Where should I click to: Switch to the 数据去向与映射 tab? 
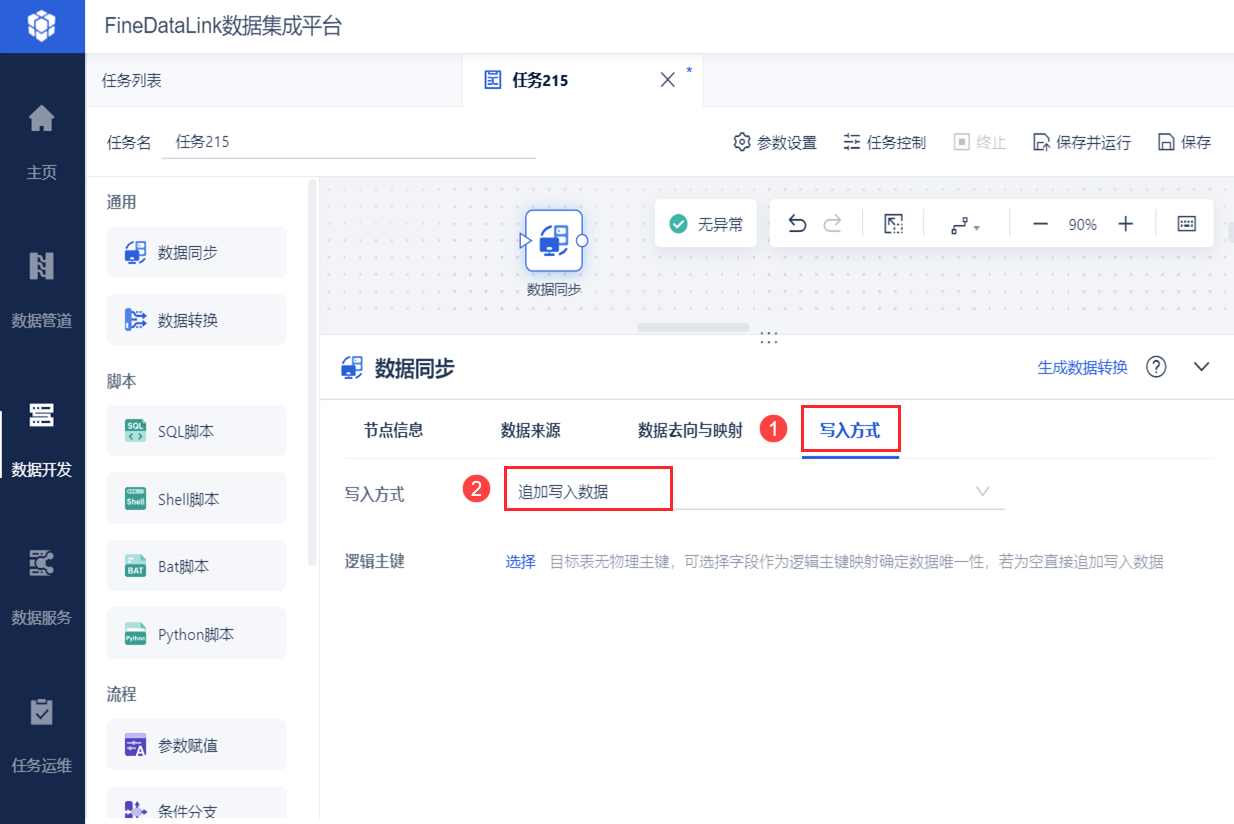[x=691, y=431]
